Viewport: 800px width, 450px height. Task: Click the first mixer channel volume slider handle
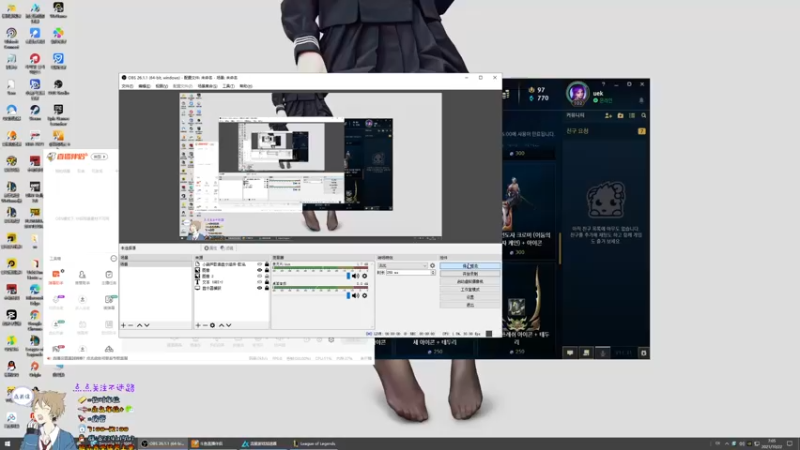[x=348, y=276]
